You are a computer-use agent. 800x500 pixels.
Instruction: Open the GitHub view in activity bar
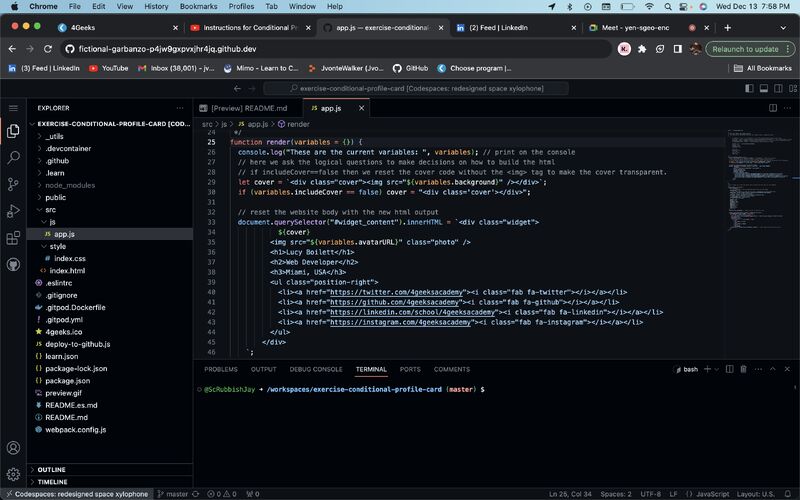[13, 265]
